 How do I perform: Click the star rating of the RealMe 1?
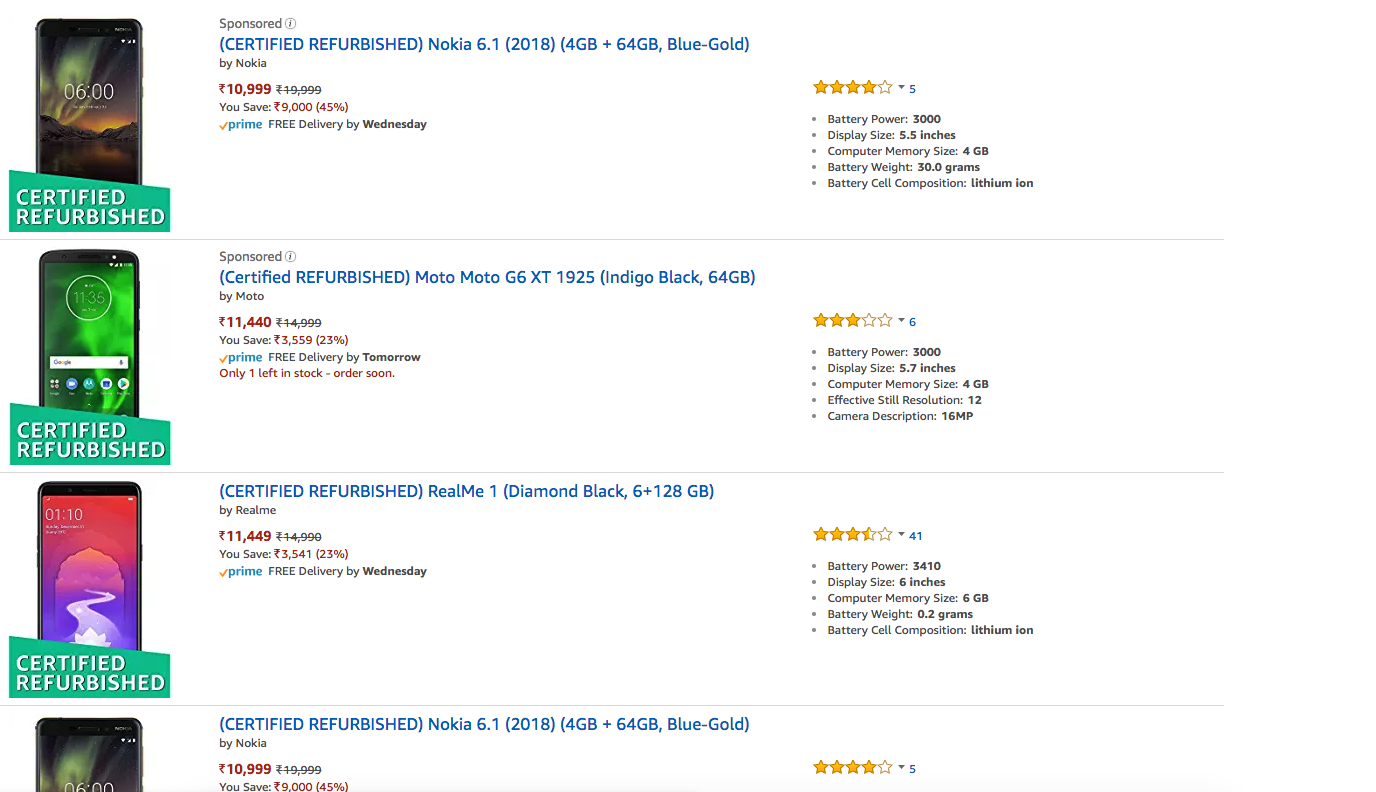pos(852,535)
